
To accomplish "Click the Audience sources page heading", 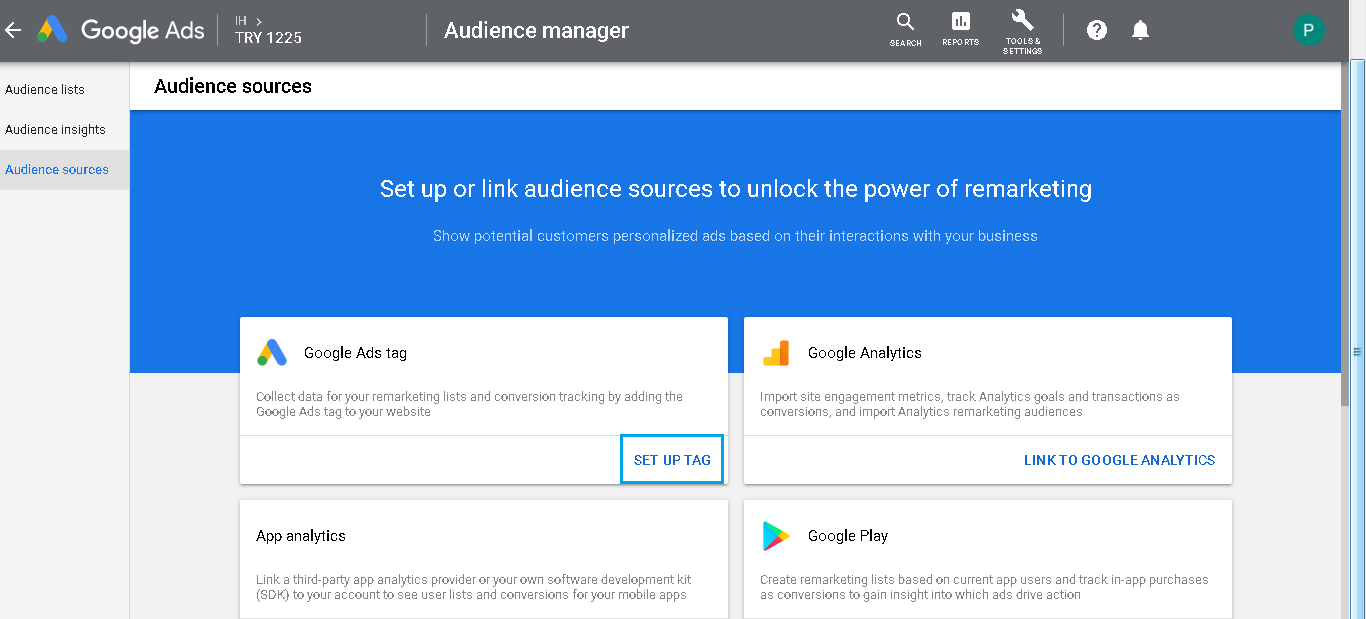I will (x=233, y=86).
